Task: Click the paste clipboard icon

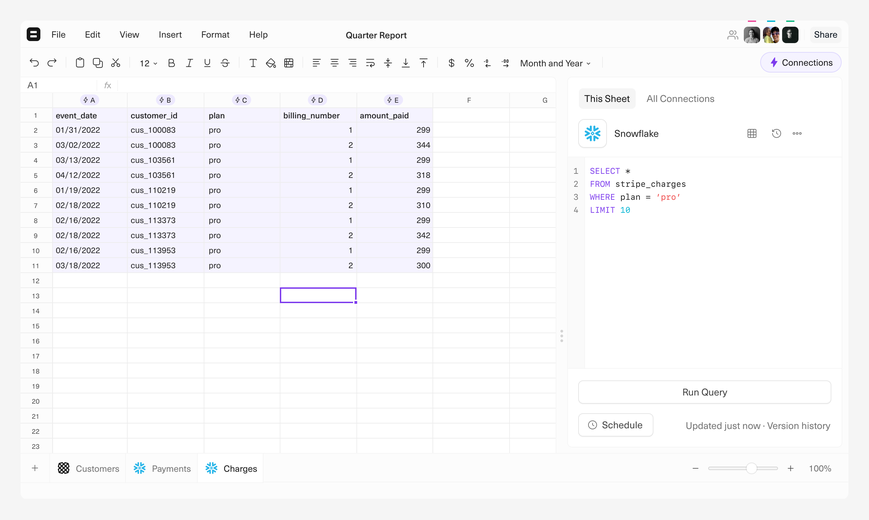Action: pyautogui.click(x=80, y=63)
